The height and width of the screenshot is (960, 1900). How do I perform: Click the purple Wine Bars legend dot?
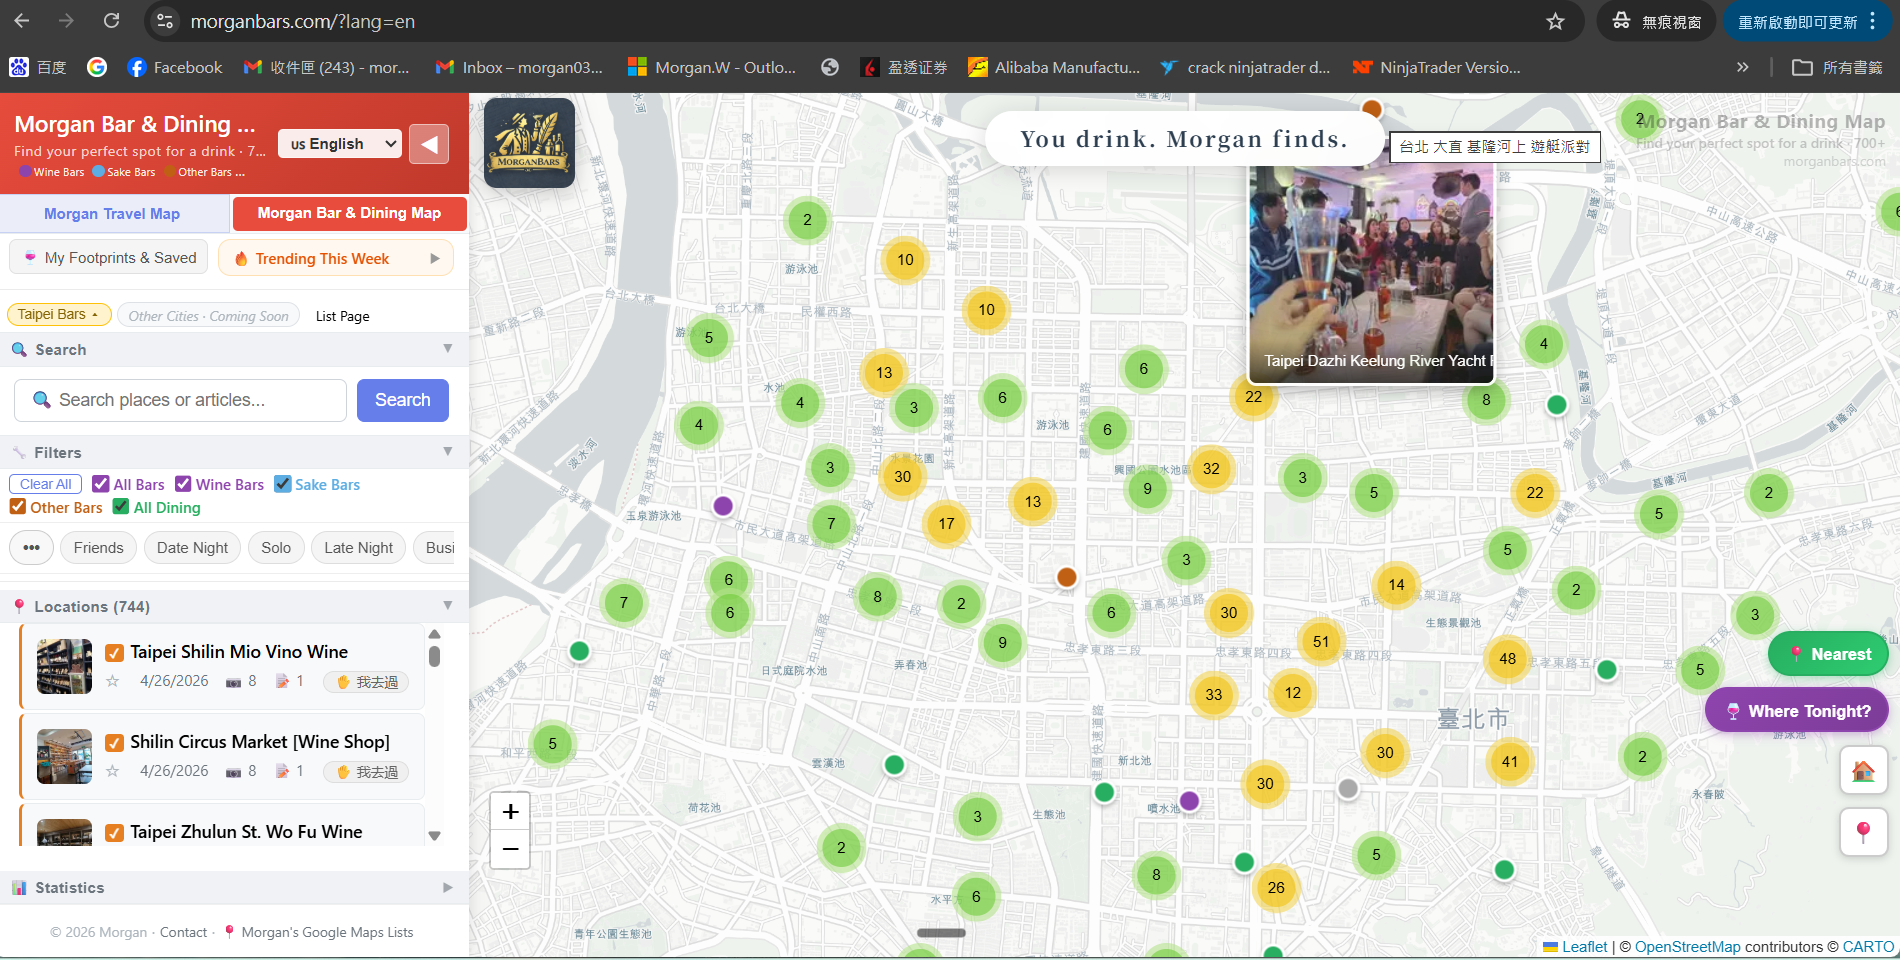coord(25,172)
